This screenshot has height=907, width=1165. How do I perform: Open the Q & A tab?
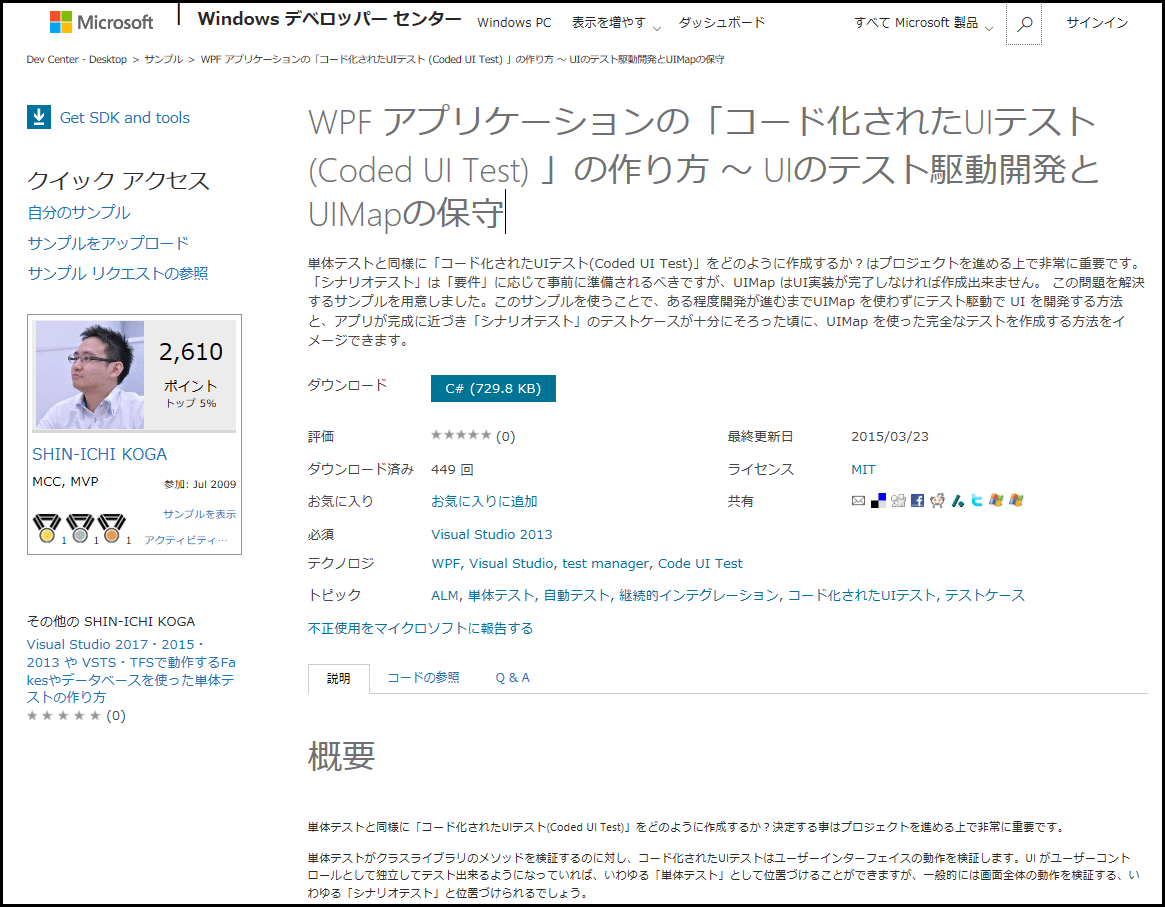click(512, 676)
